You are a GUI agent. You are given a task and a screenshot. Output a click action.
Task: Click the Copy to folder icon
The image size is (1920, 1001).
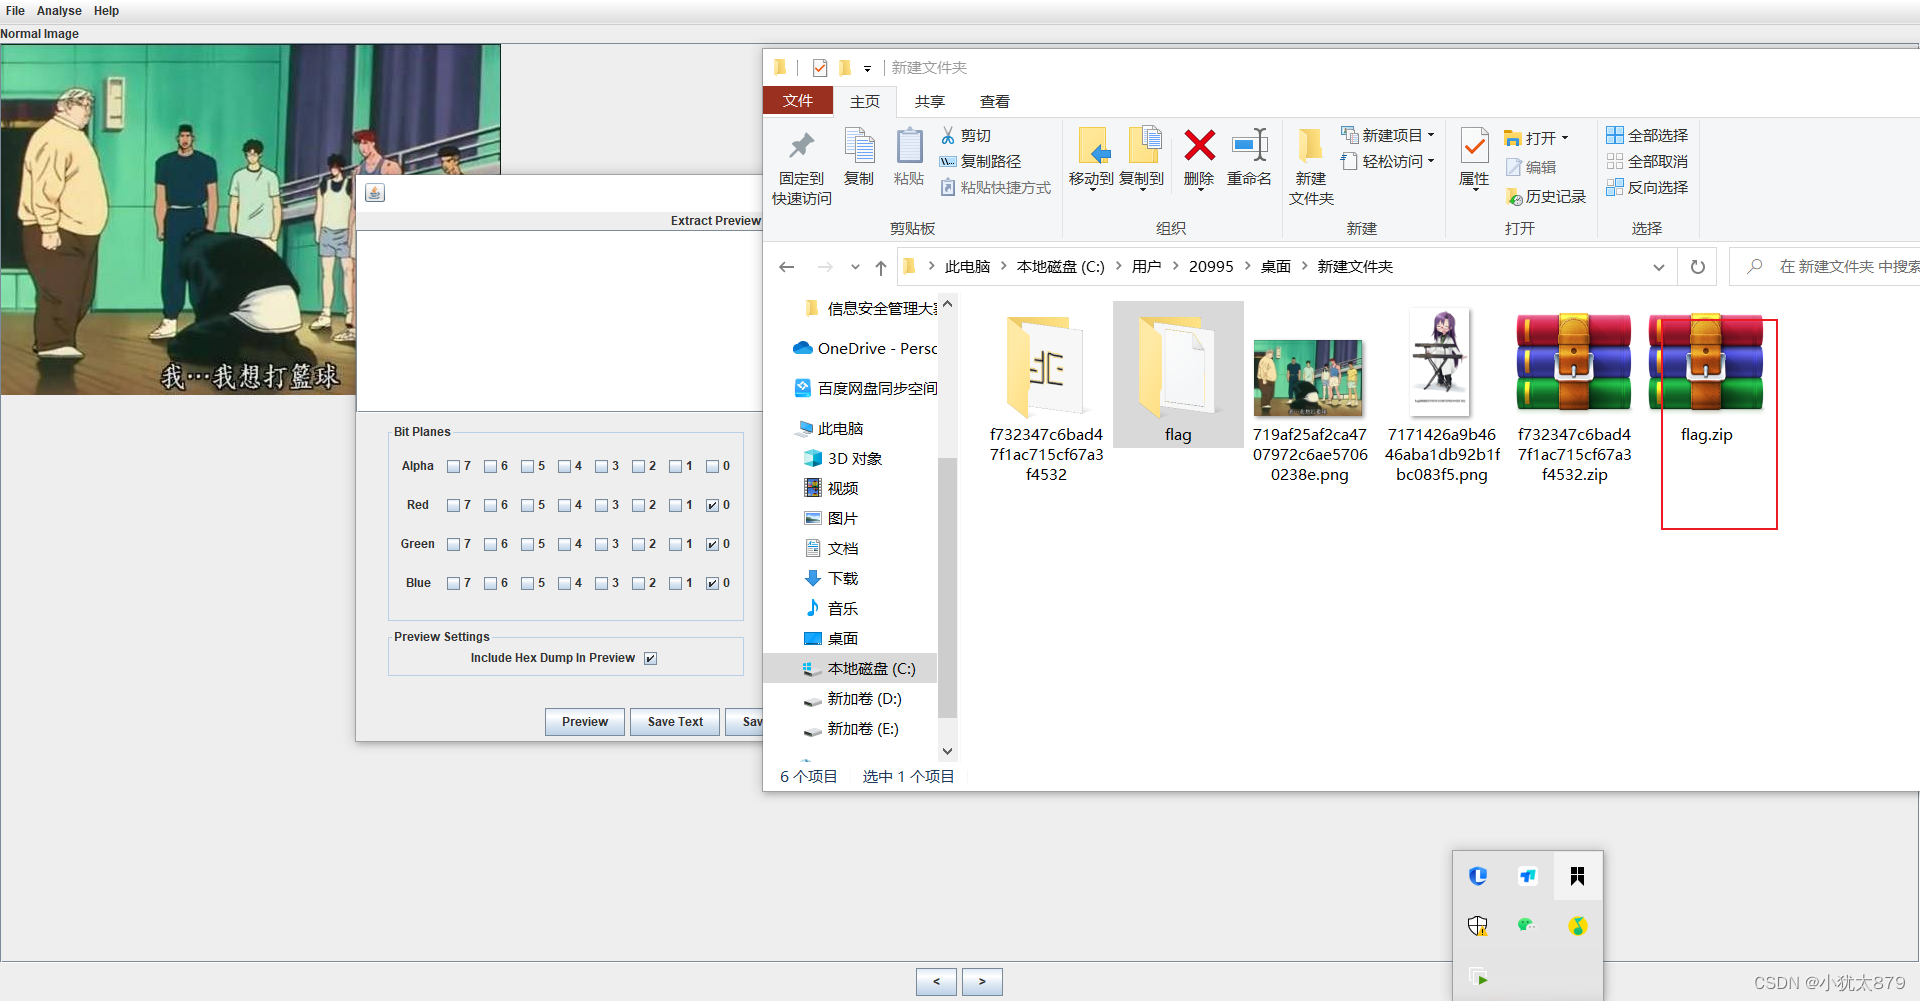pyautogui.click(x=1144, y=146)
